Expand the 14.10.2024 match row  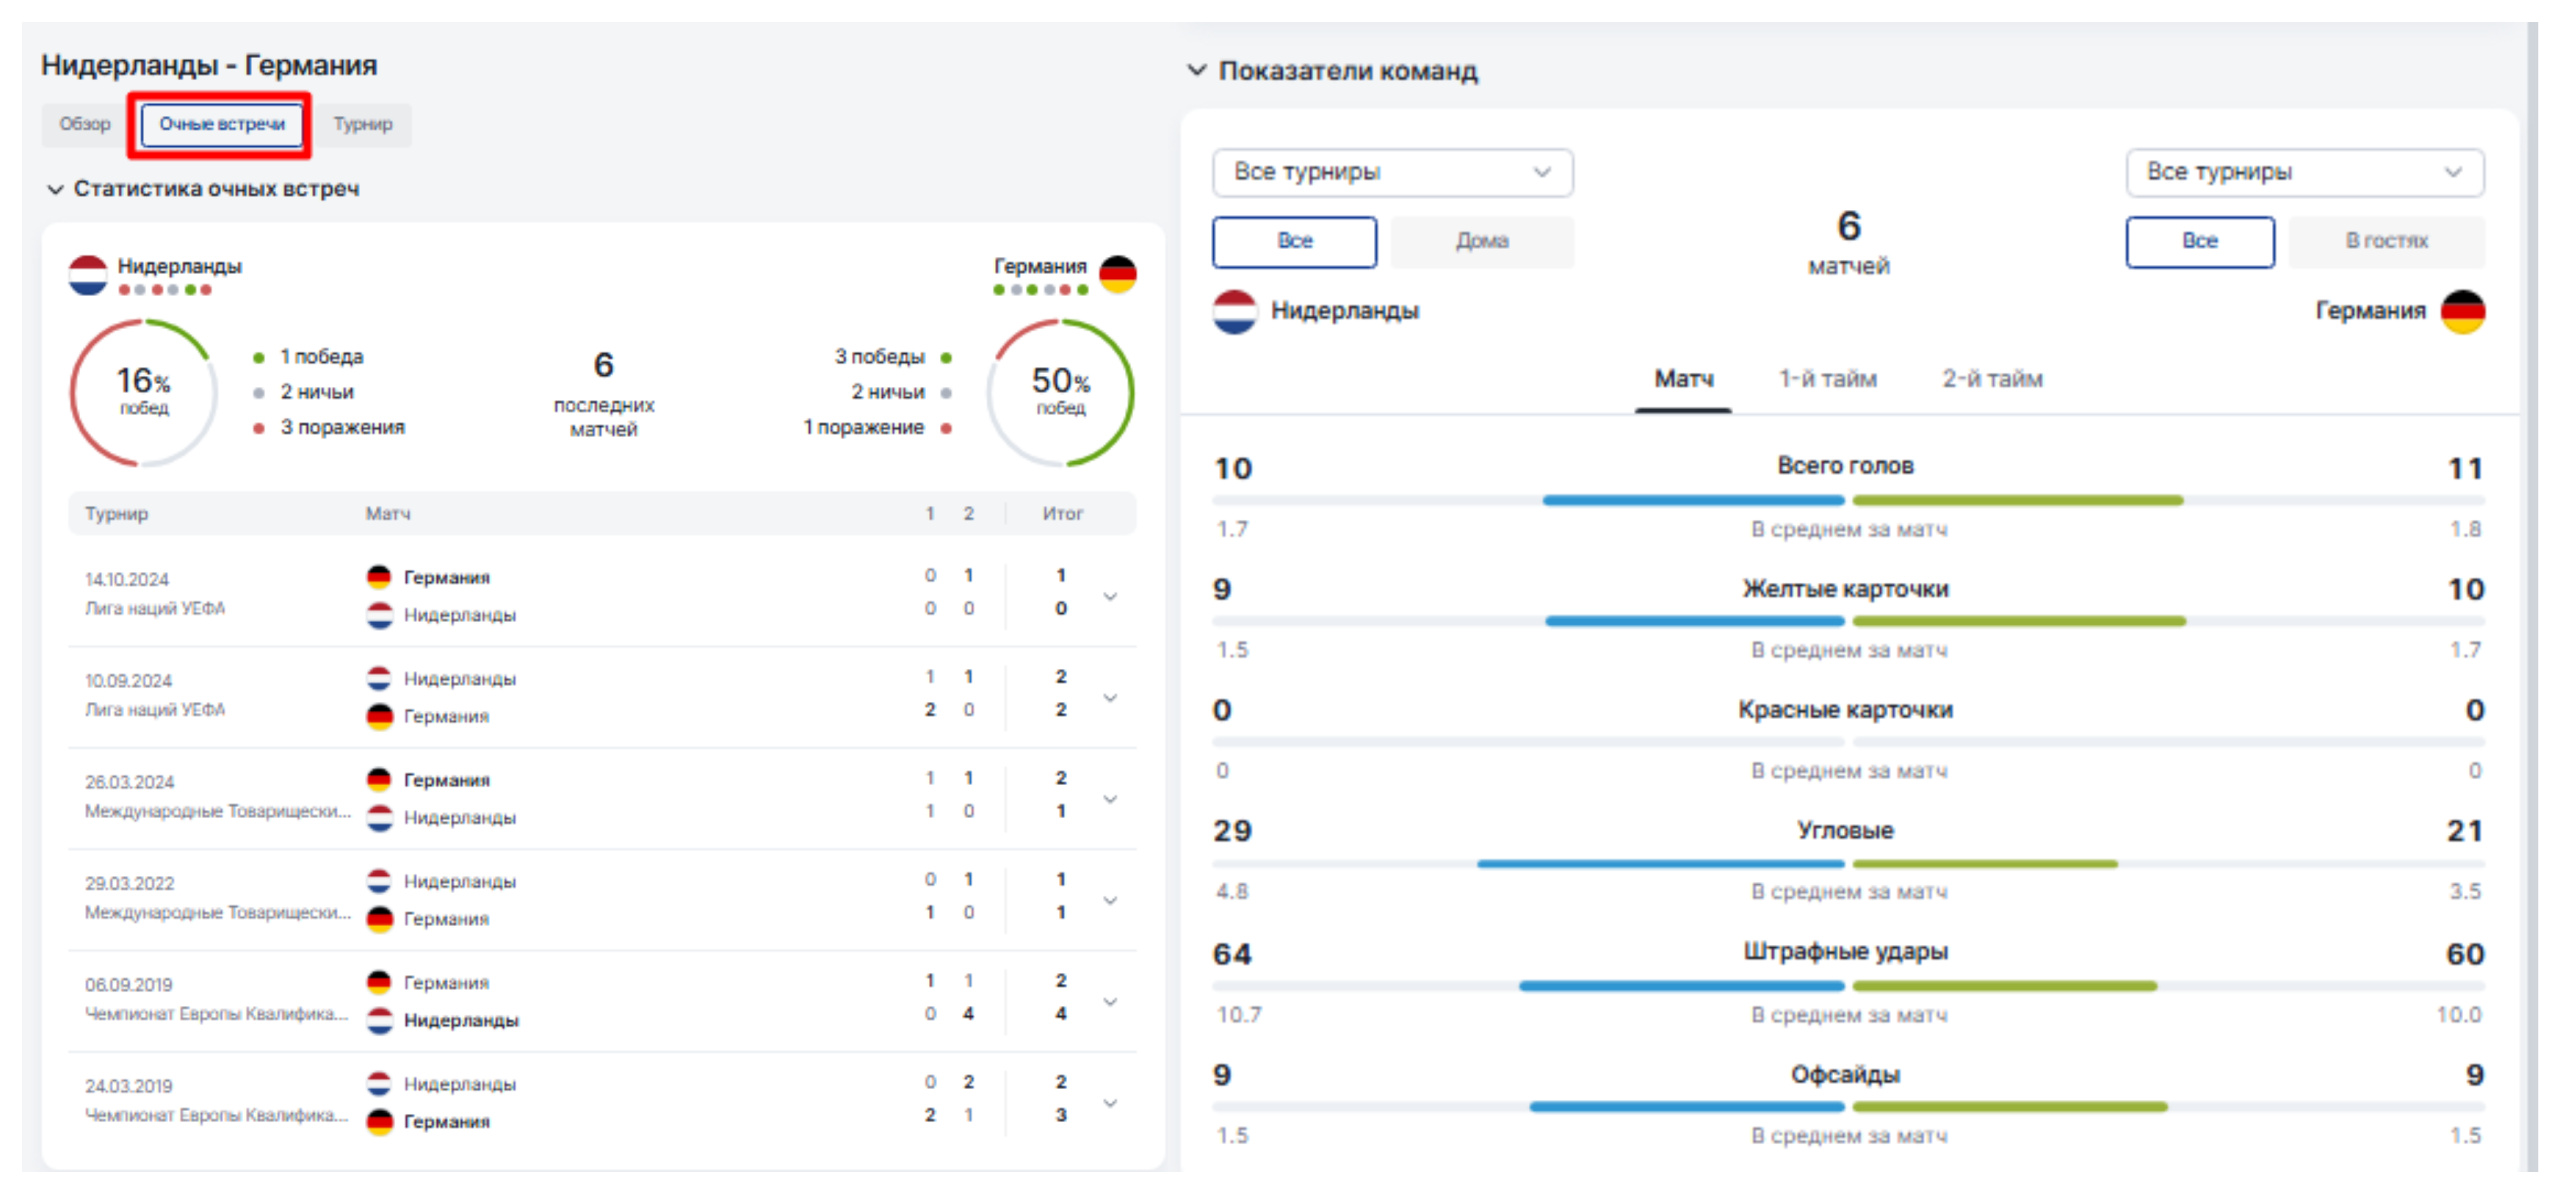[1110, 596]
